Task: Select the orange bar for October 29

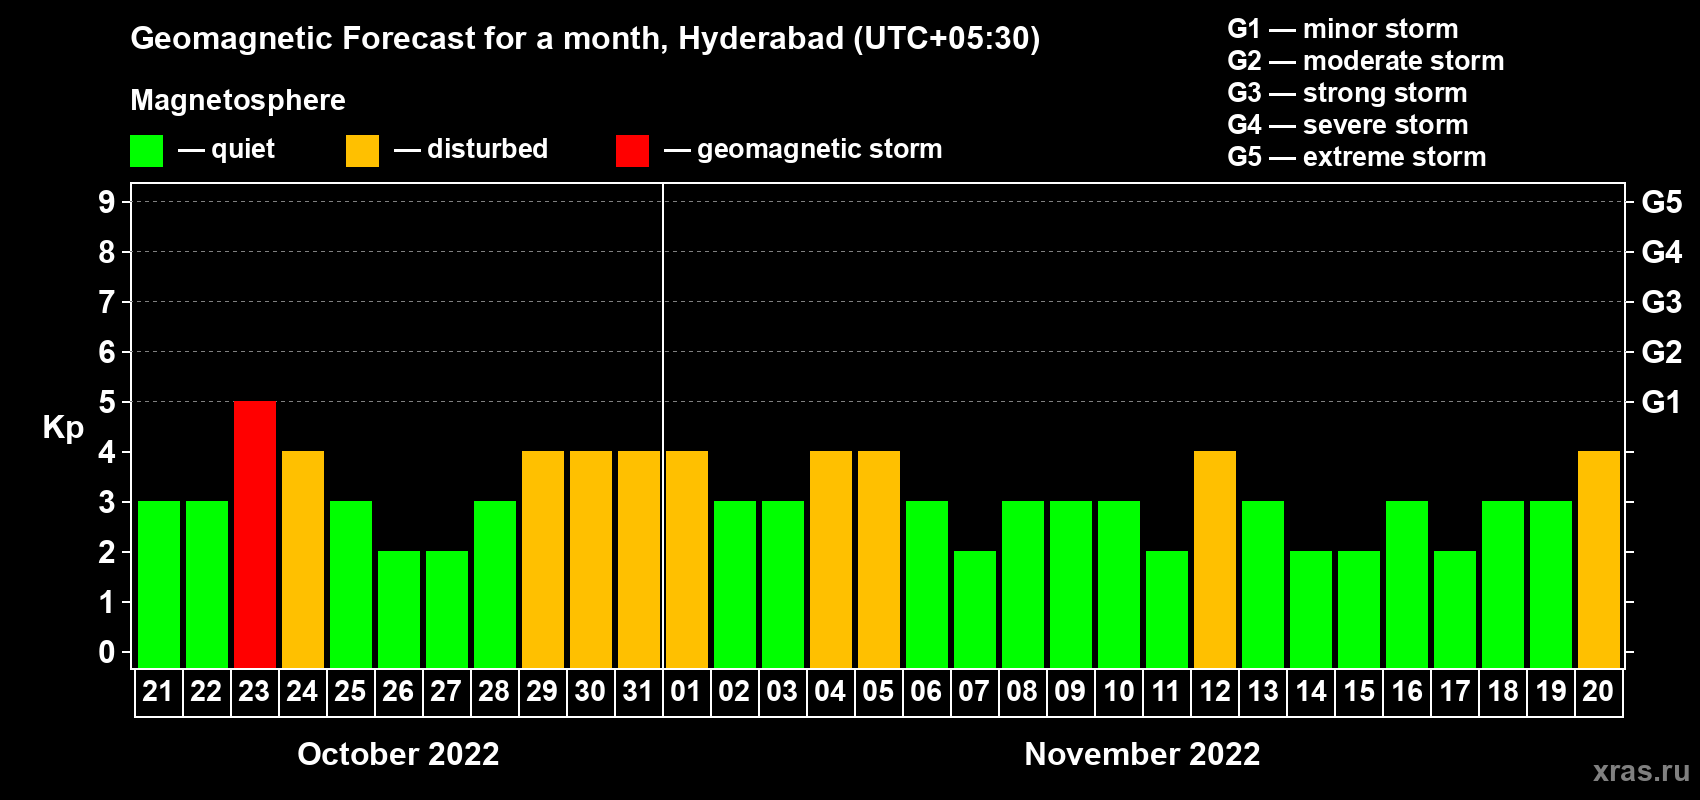Action: pyautogui.click(x=543, y=560)
